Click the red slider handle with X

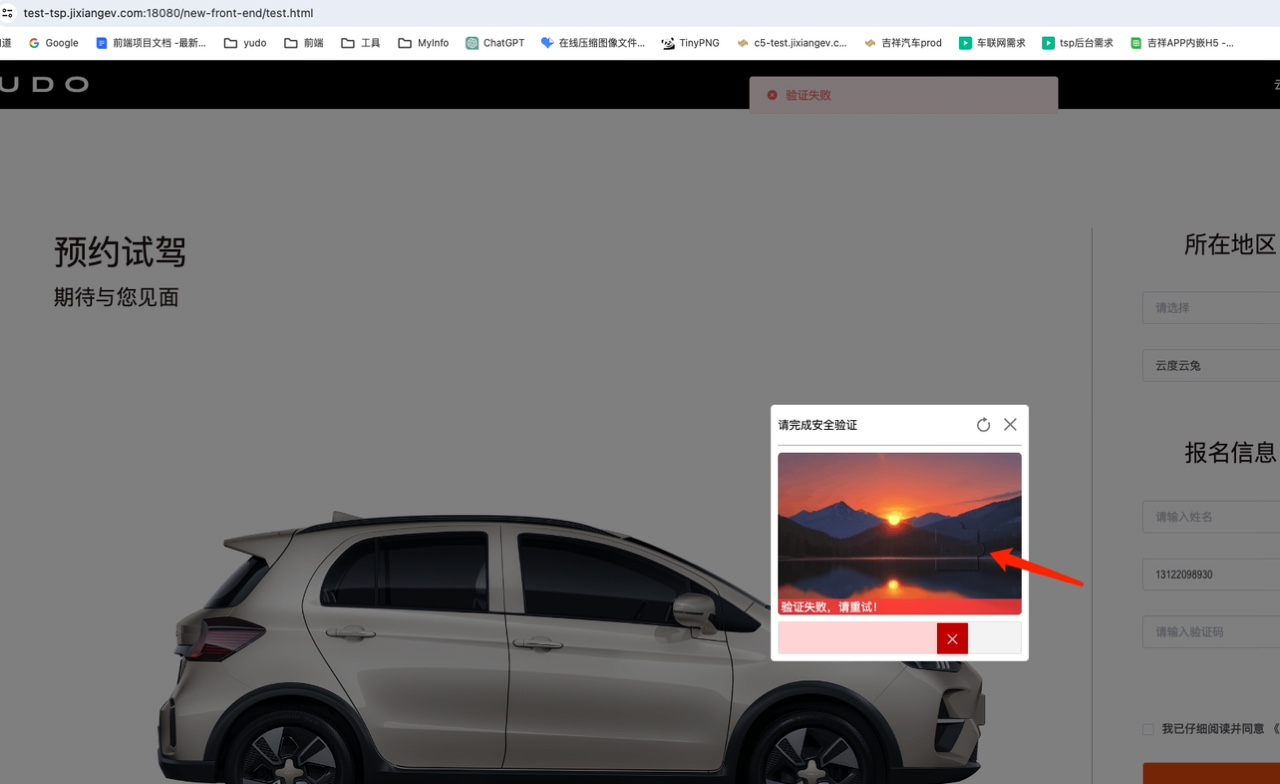pyautogui.click(x=952, y=638)
